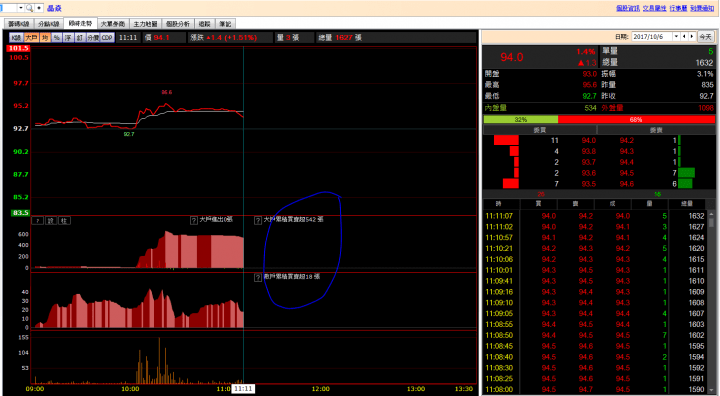Click the 總量 column header in tick table

[686, 204]
